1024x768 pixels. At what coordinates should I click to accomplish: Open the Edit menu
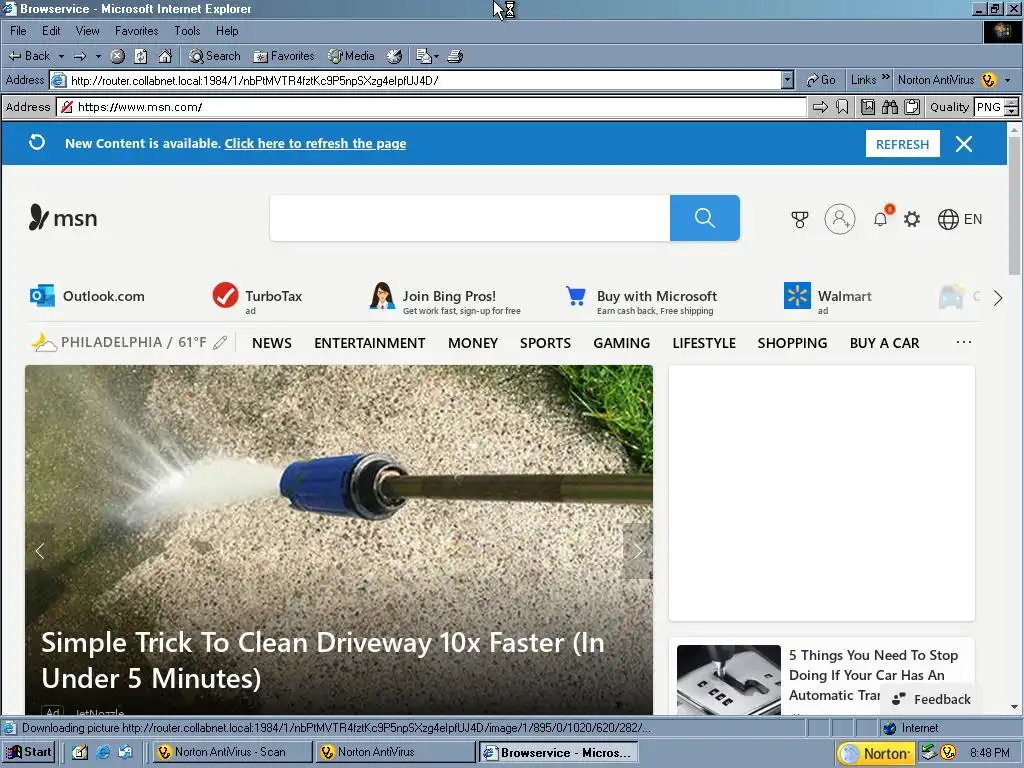click(51, 31)
